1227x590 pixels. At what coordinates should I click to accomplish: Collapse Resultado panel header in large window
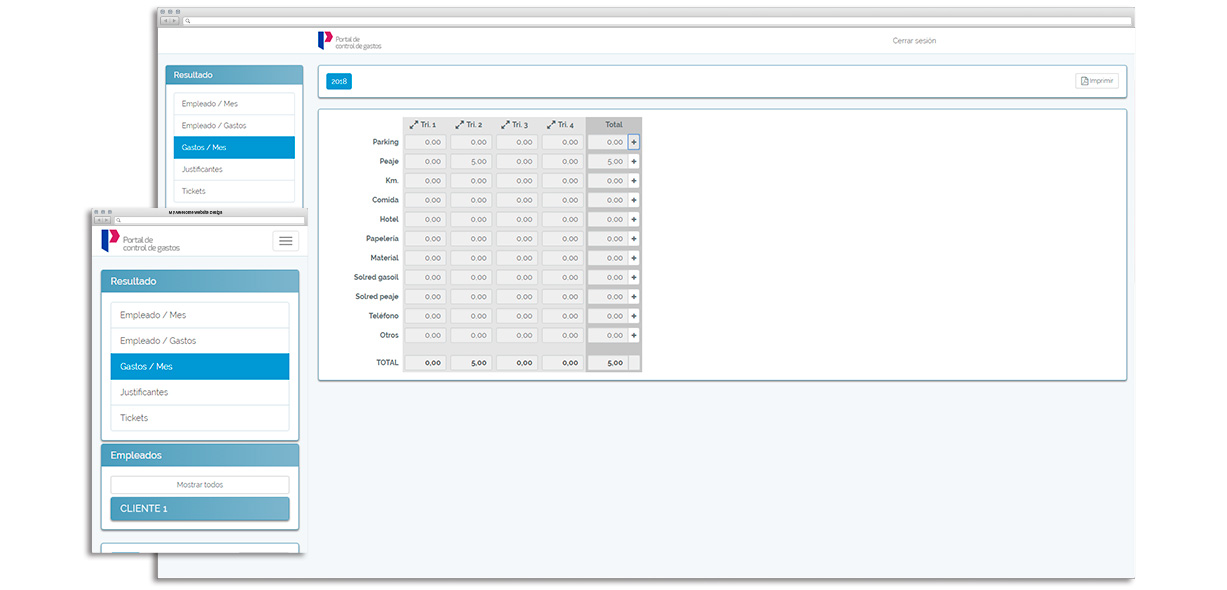(x=234, y=75)
